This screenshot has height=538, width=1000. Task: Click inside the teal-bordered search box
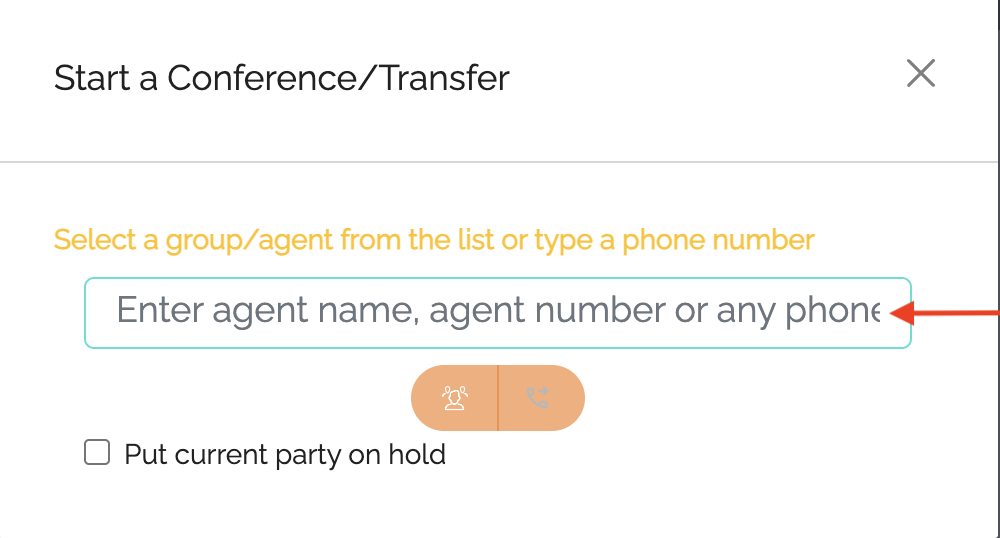497,313
